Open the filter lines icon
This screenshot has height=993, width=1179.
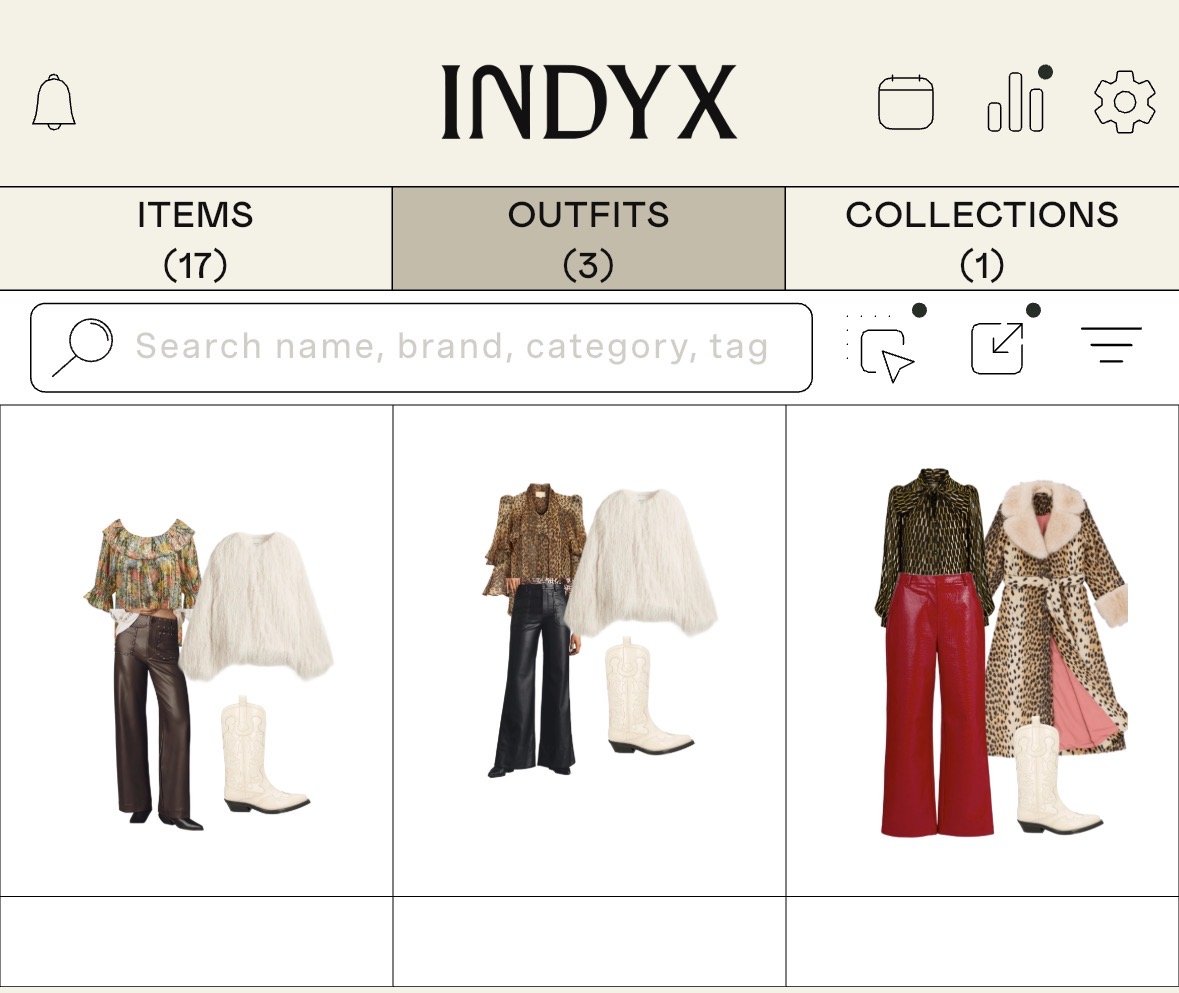click(1111, 345)
